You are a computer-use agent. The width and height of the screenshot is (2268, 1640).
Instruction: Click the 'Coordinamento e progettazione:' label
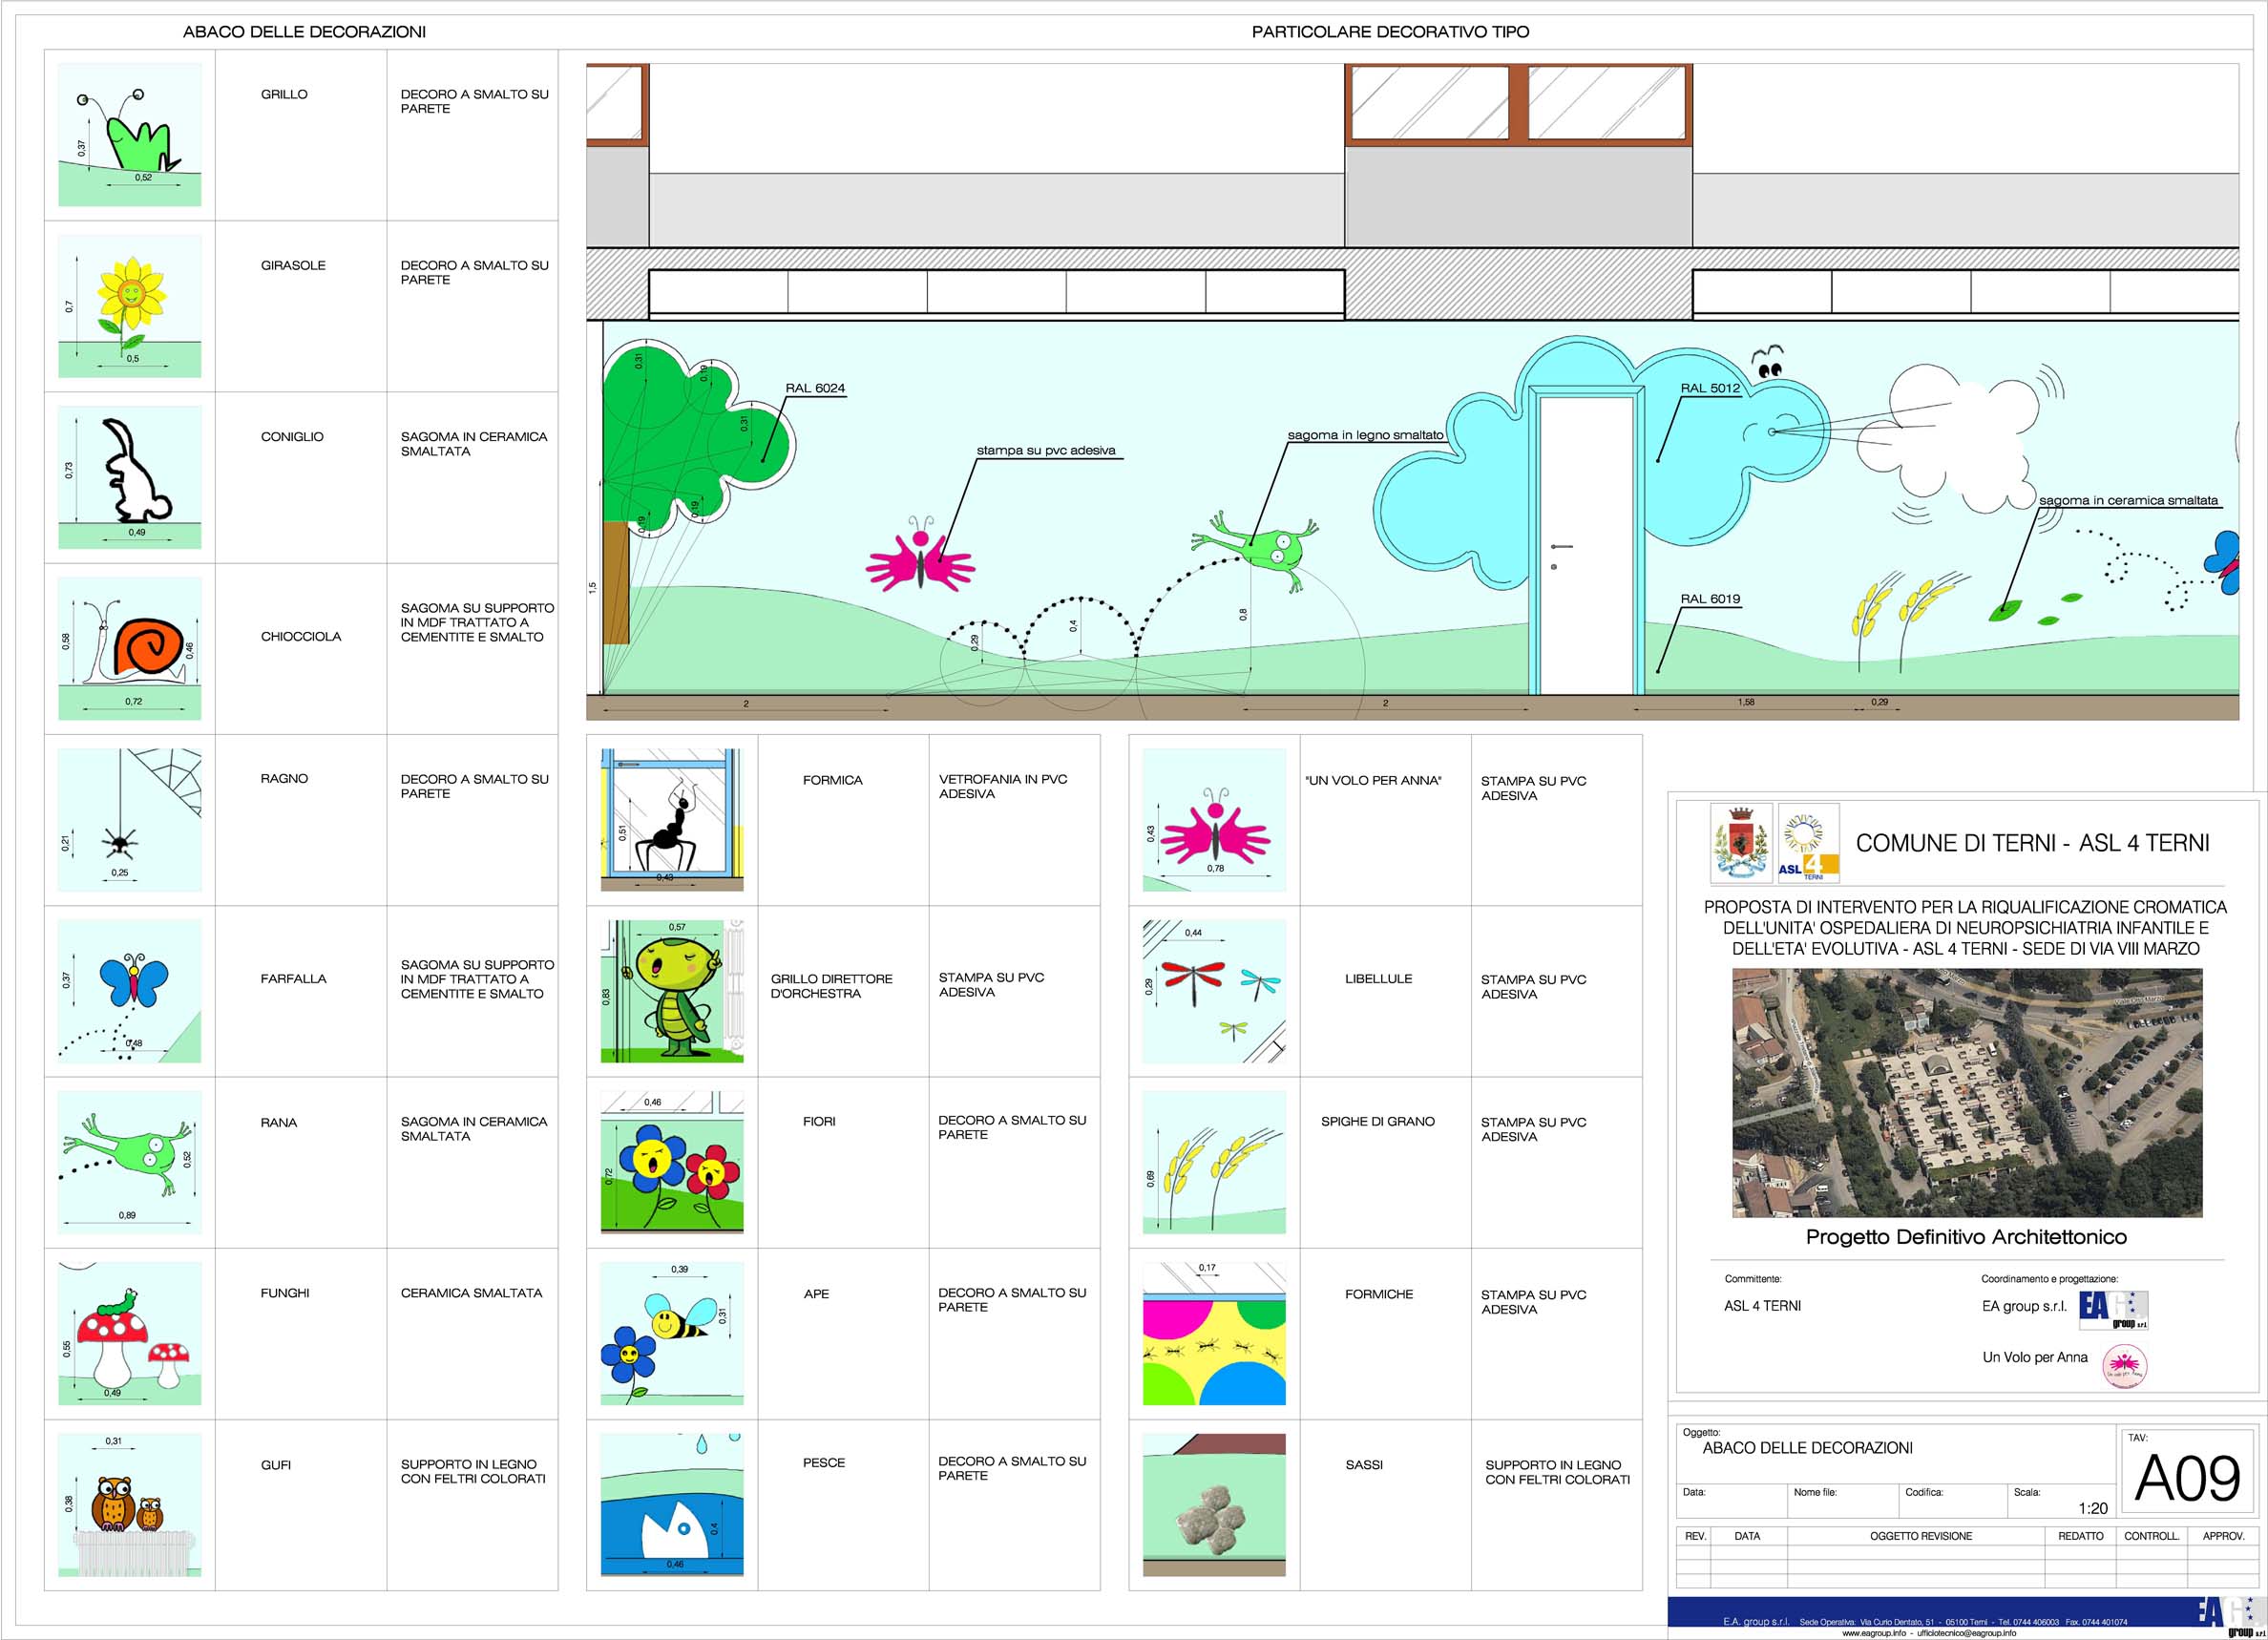point(2049,1279)
